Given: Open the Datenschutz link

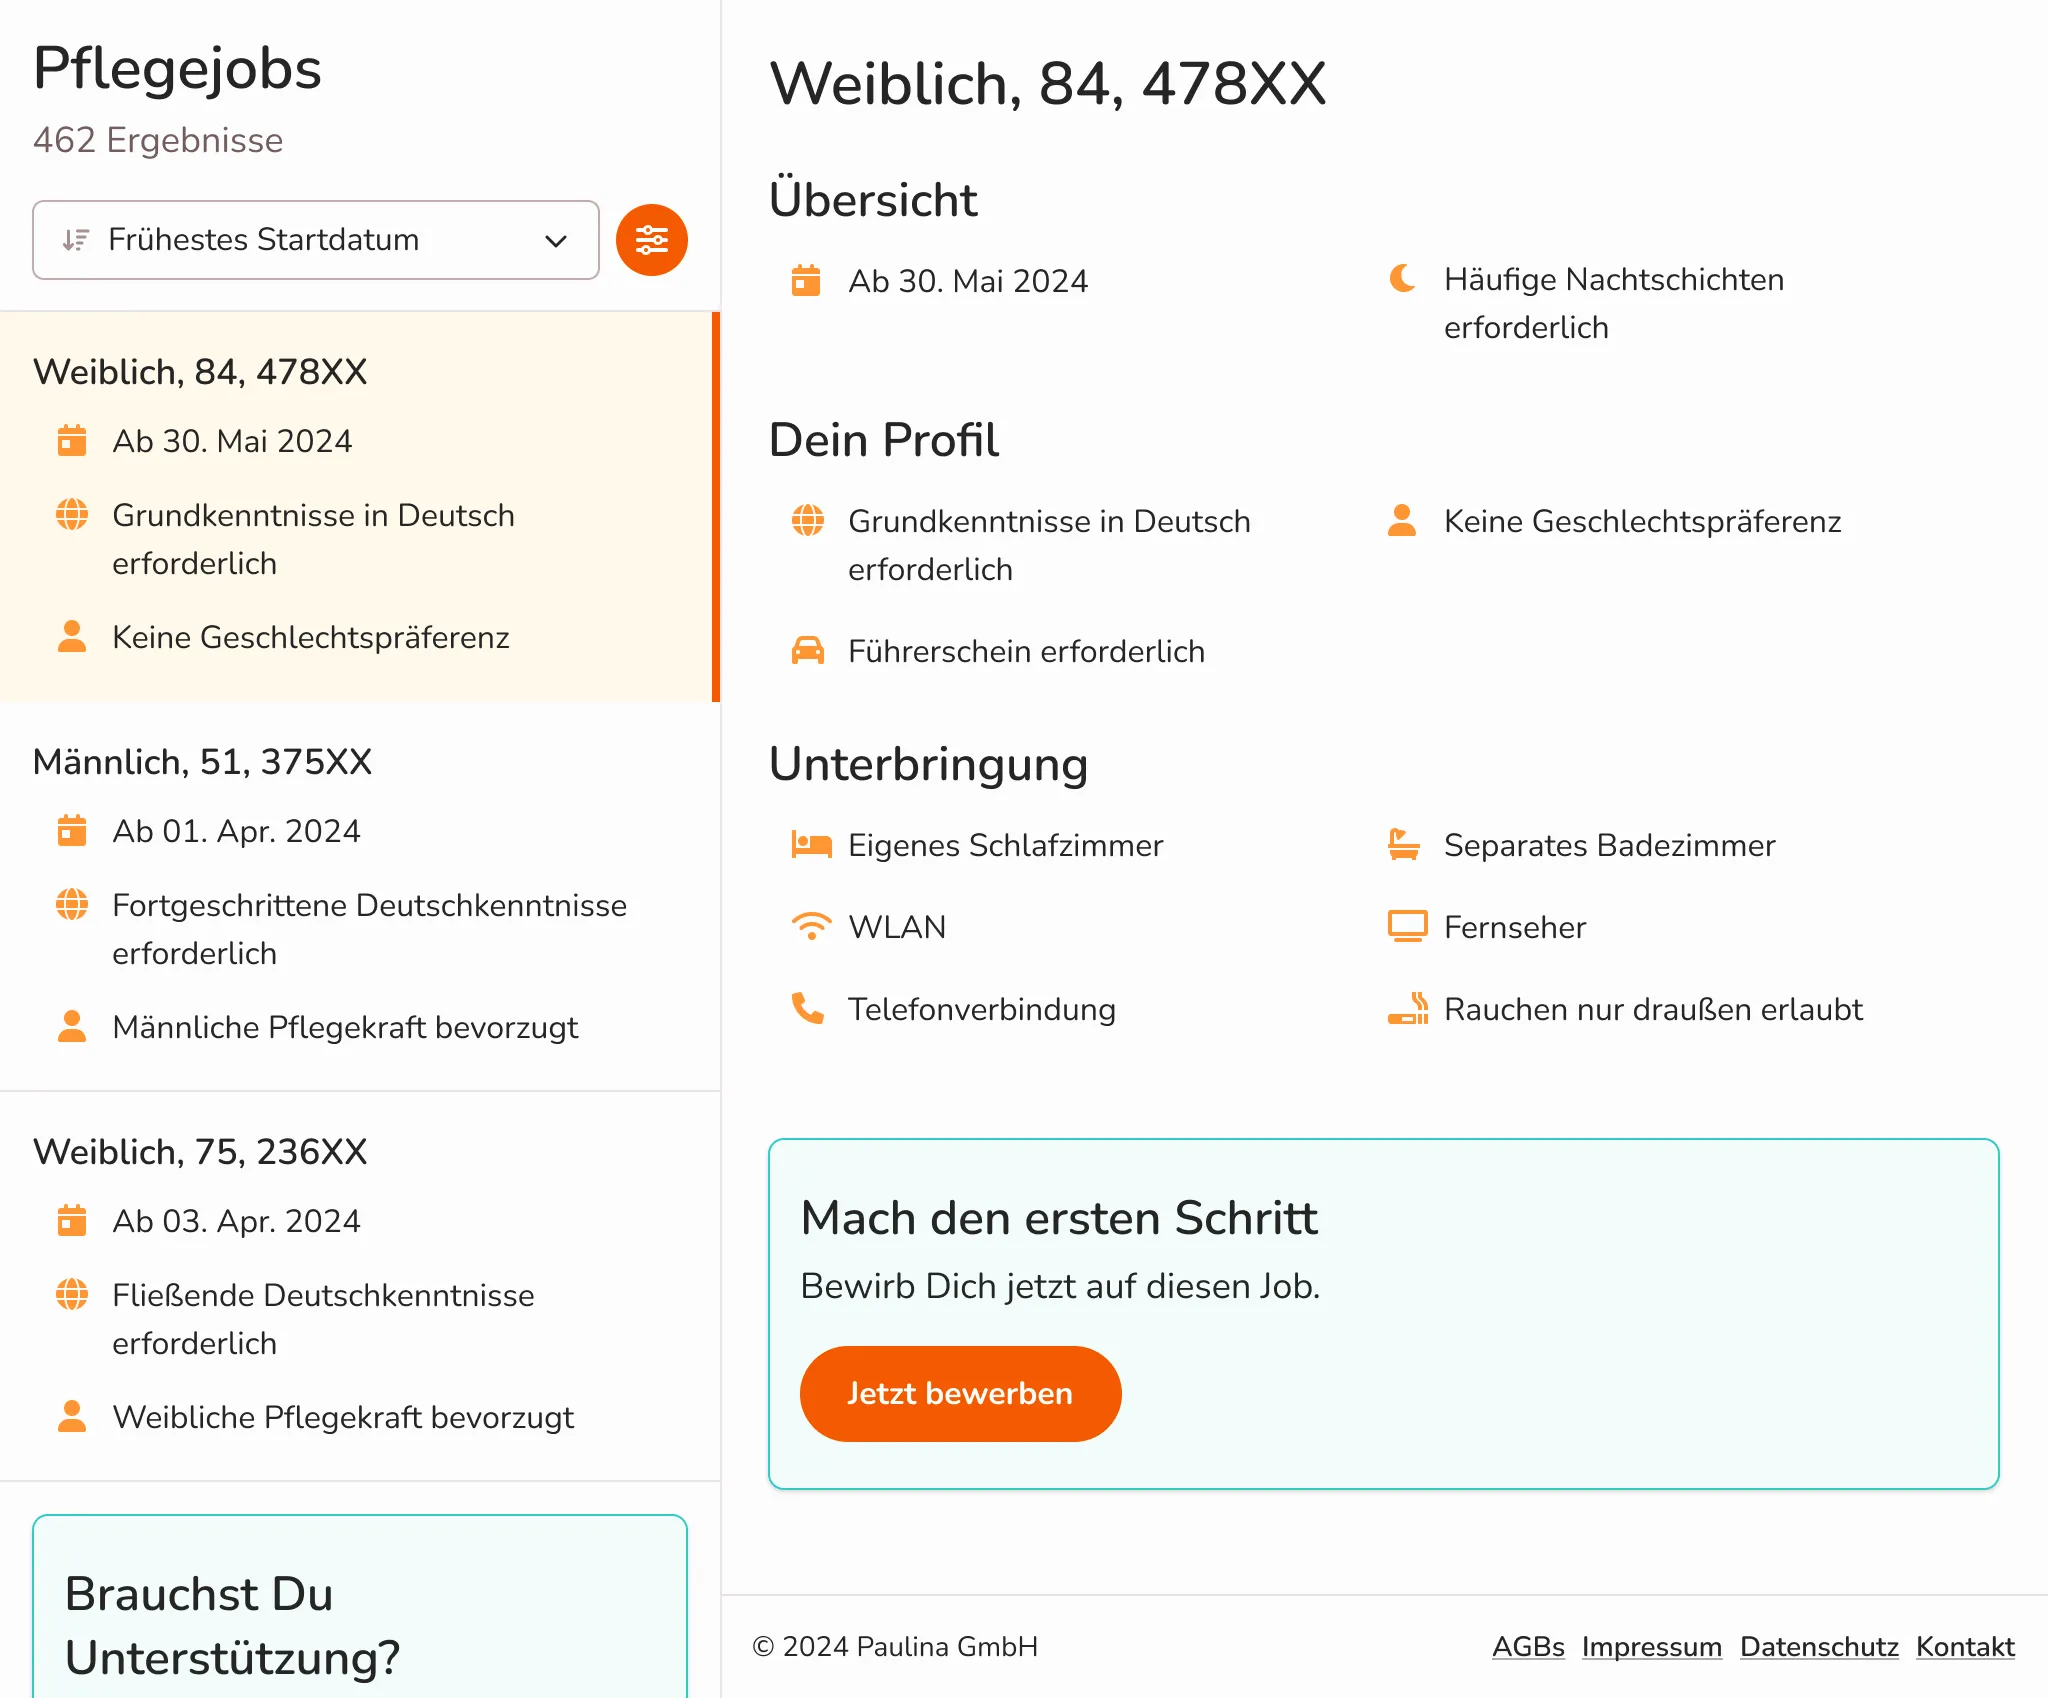Looking at the screenshot, I should click(1818, 1647).
